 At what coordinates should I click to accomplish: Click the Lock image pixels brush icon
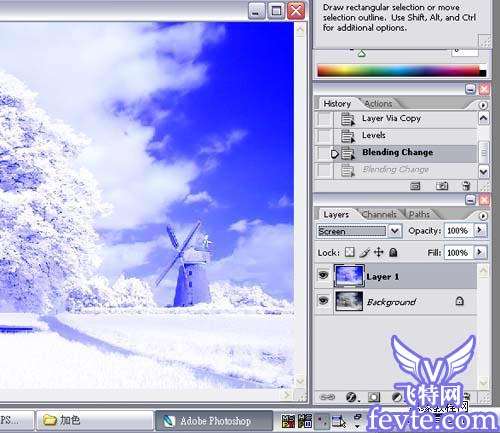click(x=364, y=253)
